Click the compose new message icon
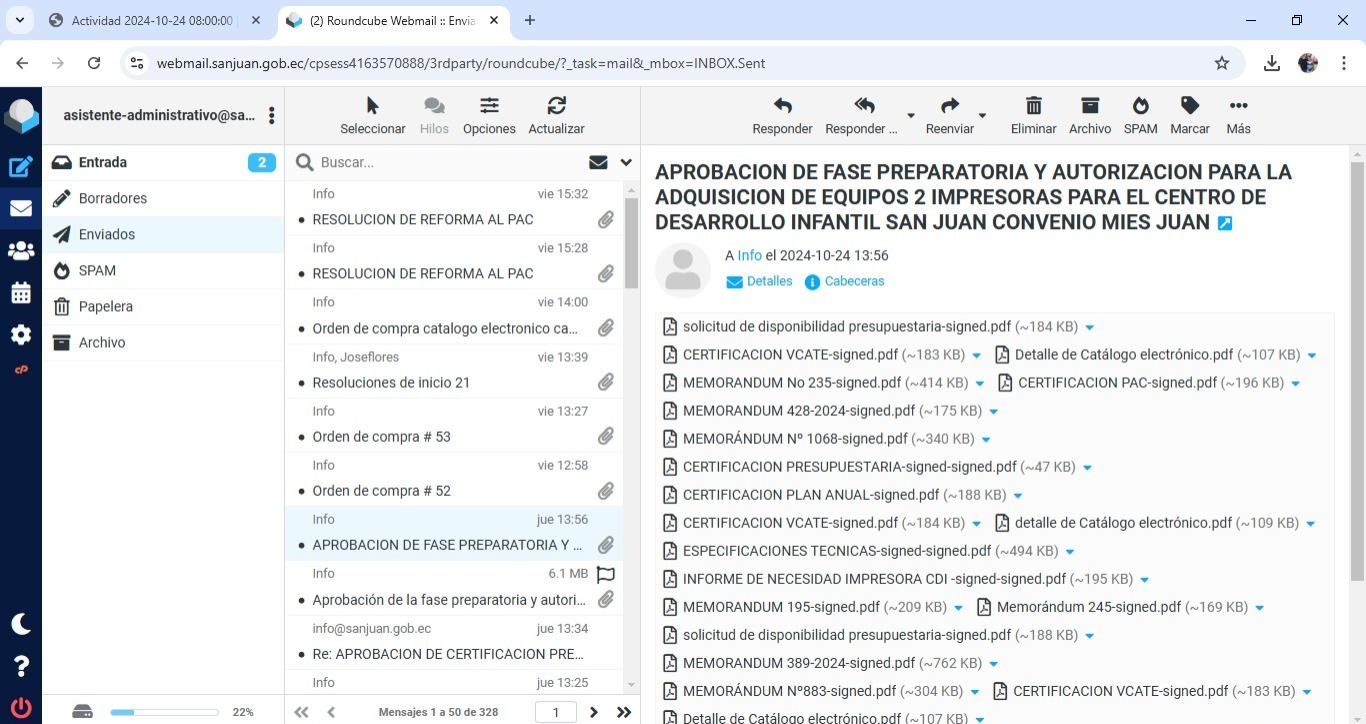Viewport: 1366px width, 724px height. (21, 167)
